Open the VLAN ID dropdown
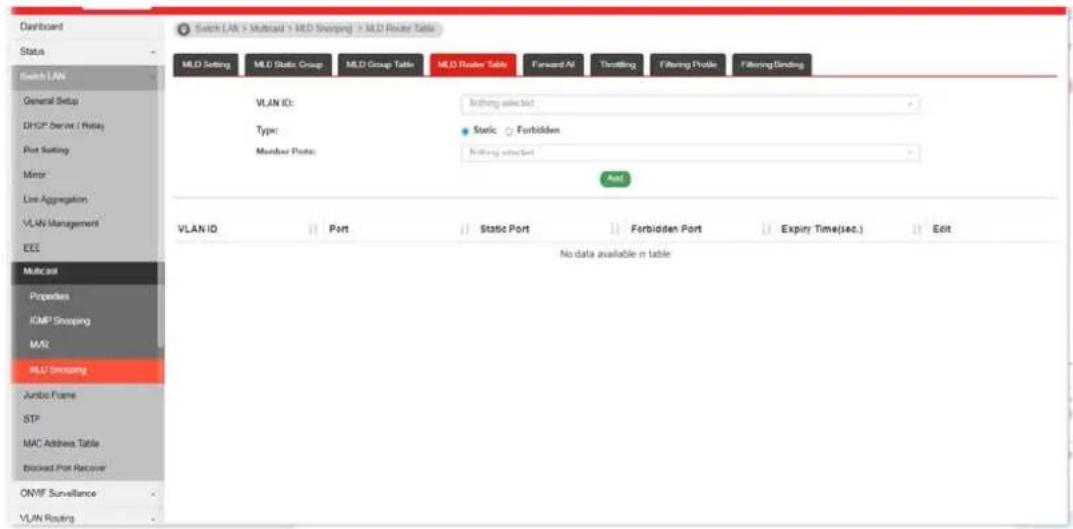This screenshot has width=1073, height=529. pos(690,103)
